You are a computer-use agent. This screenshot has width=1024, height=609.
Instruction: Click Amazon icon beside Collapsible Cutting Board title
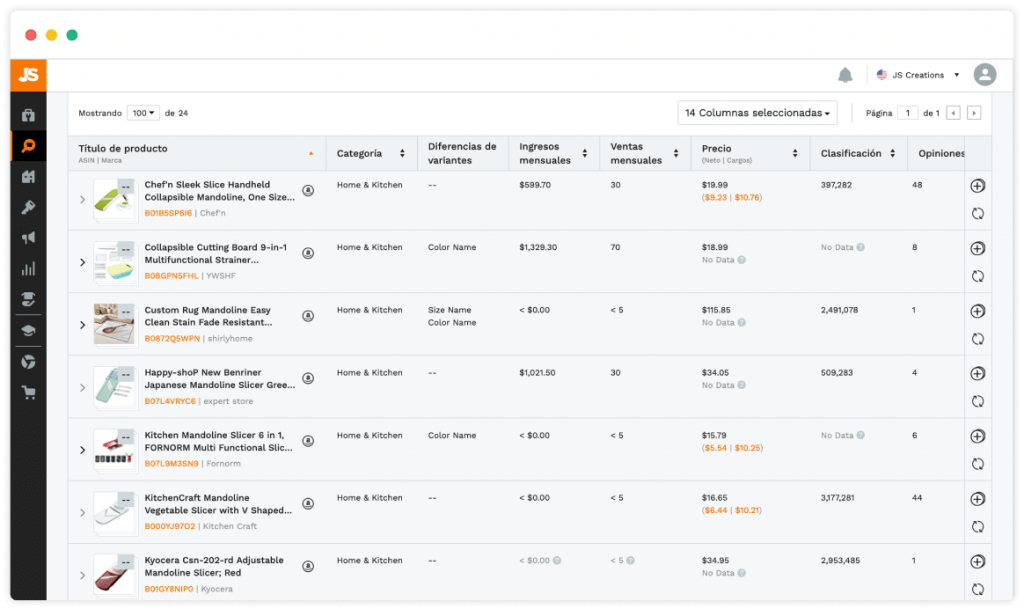[x=308, y=253]
